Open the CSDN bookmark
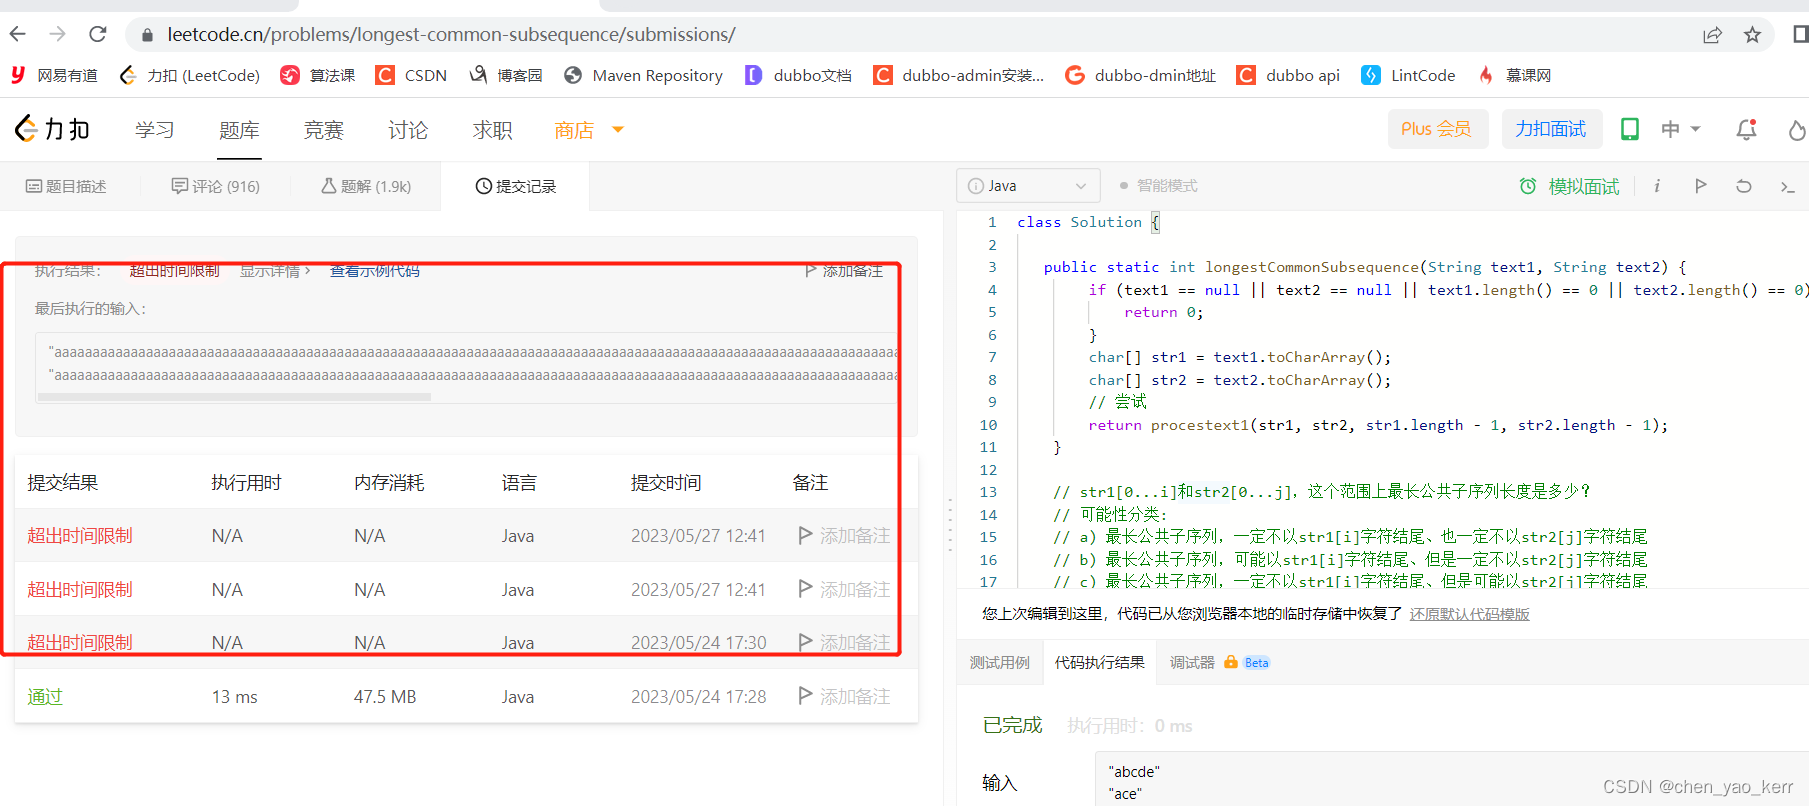This screenshot has width=1809, height=806. (x=411, y=75)
